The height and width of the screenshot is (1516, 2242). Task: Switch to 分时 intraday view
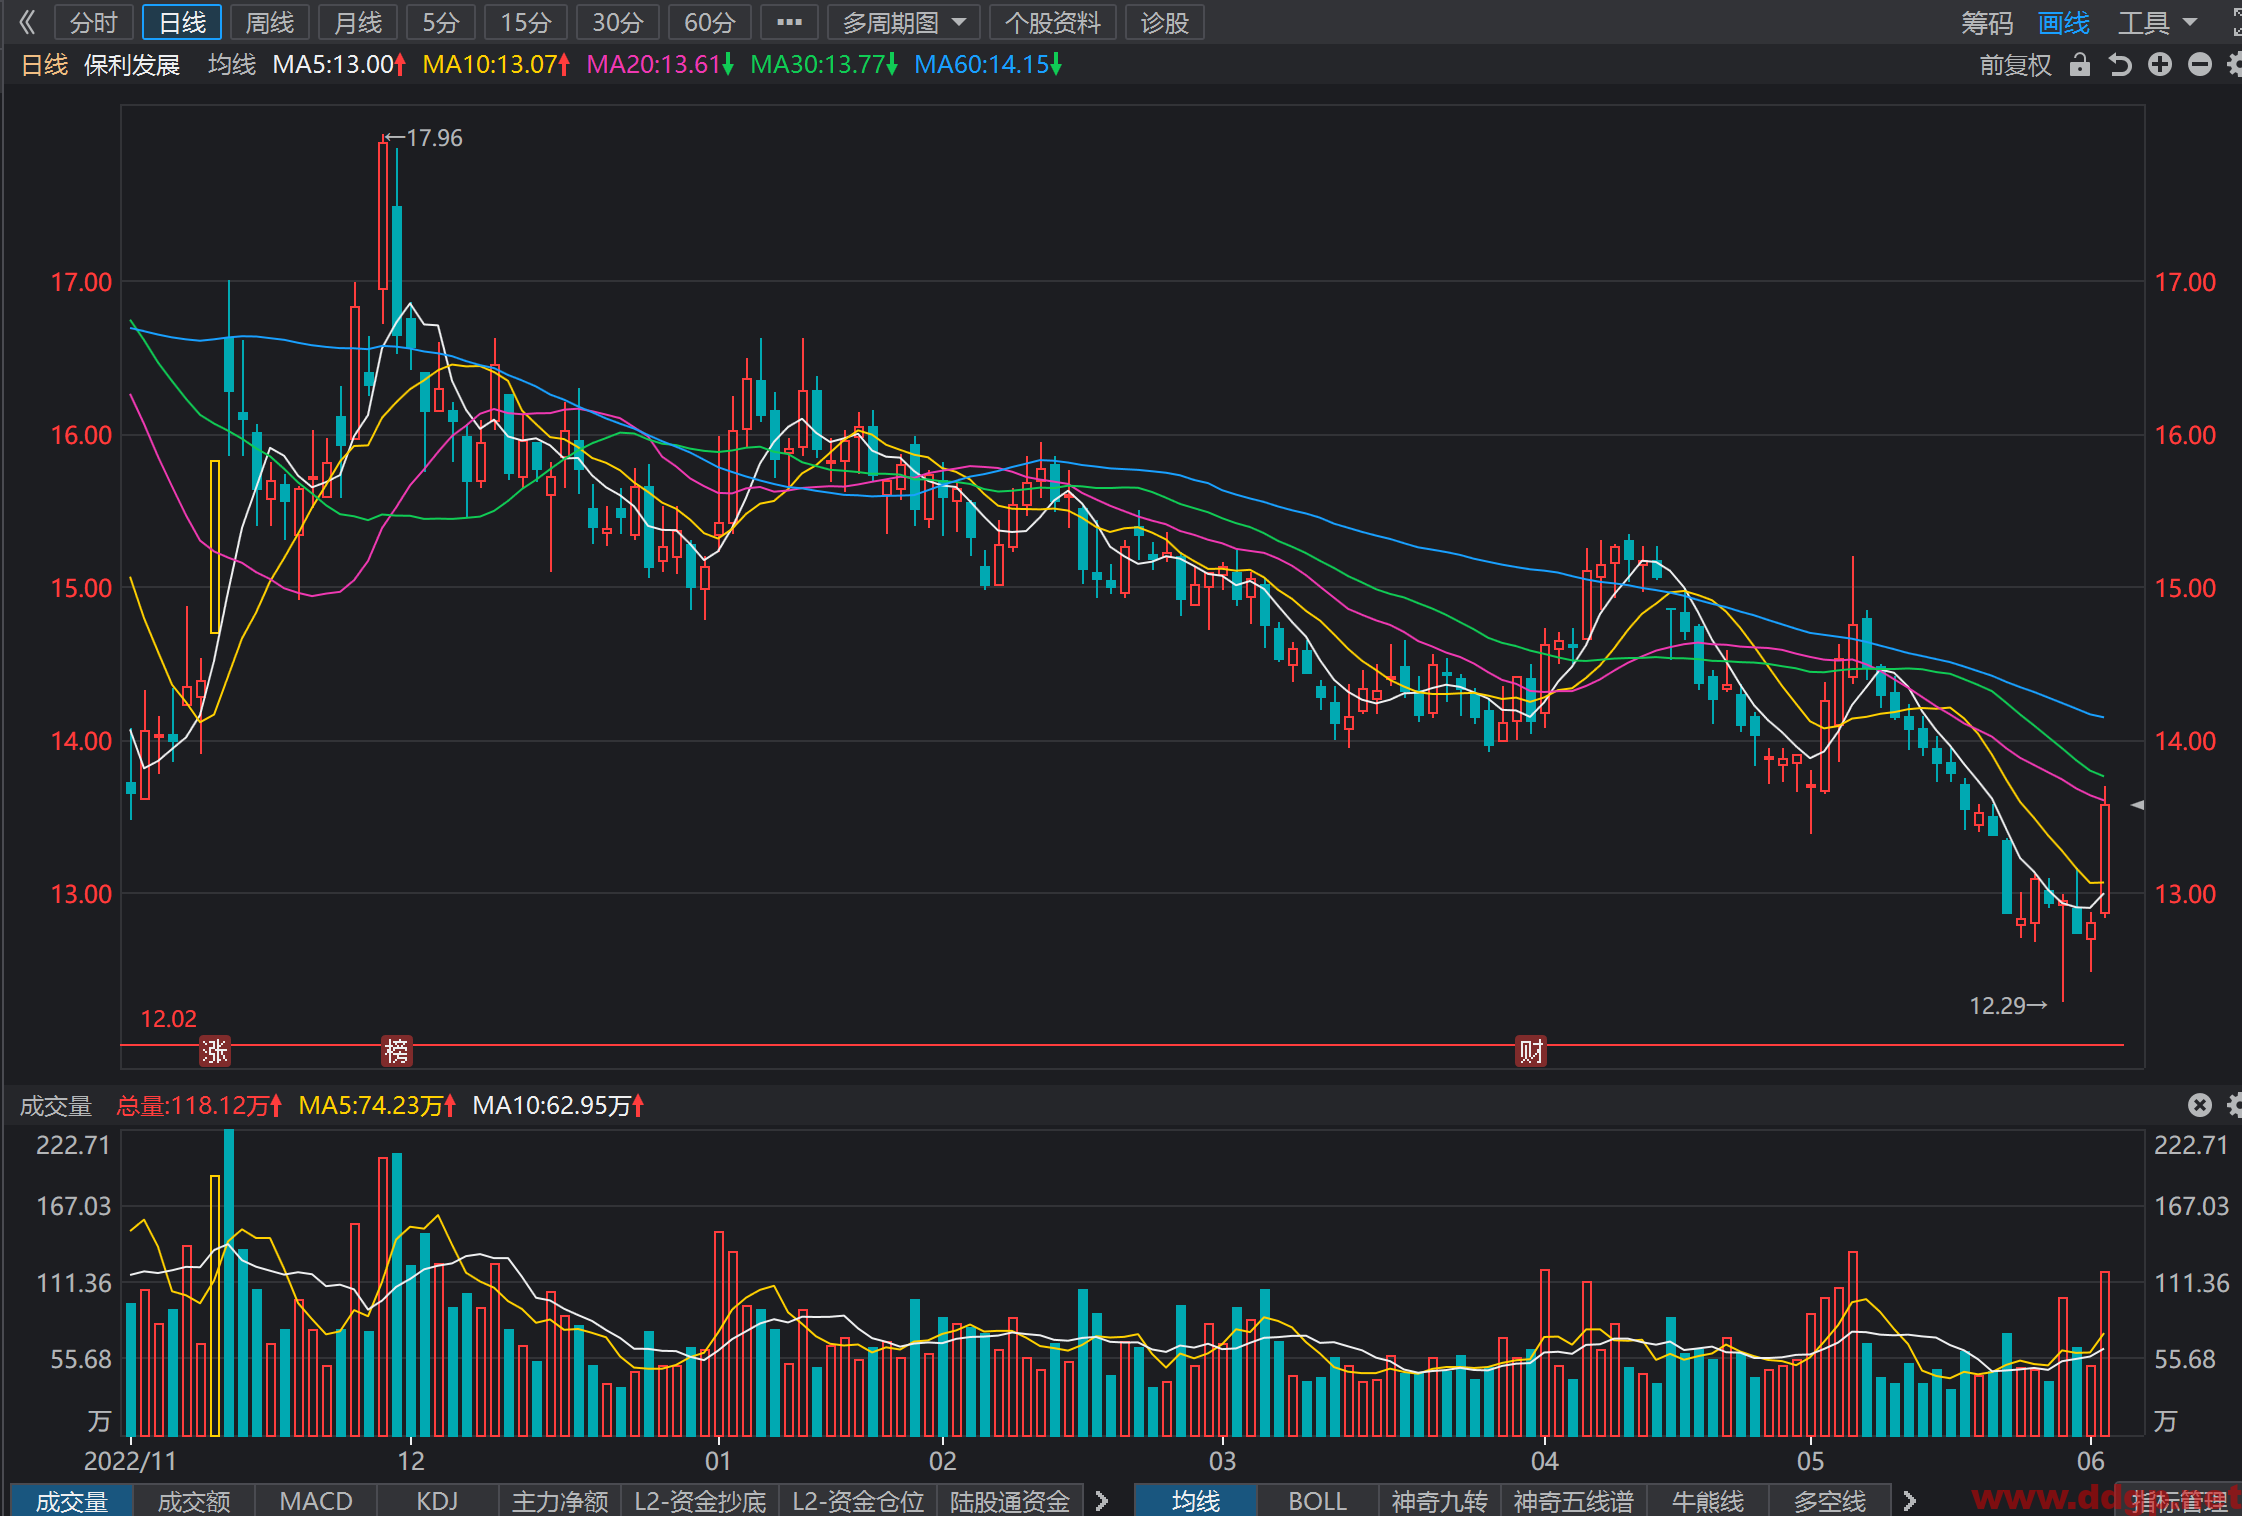pyautogui.click(x=94, y=22)
